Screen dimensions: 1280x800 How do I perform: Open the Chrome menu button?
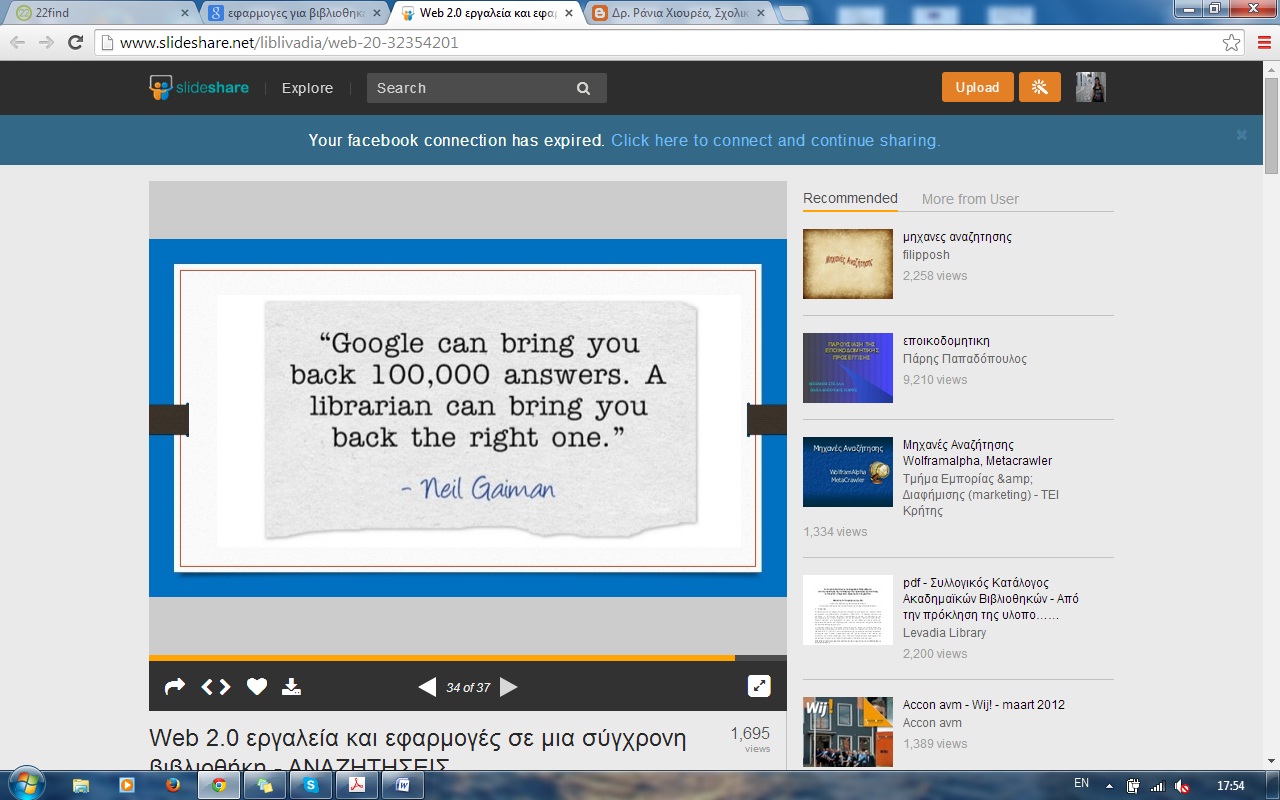coord(1262,43)
